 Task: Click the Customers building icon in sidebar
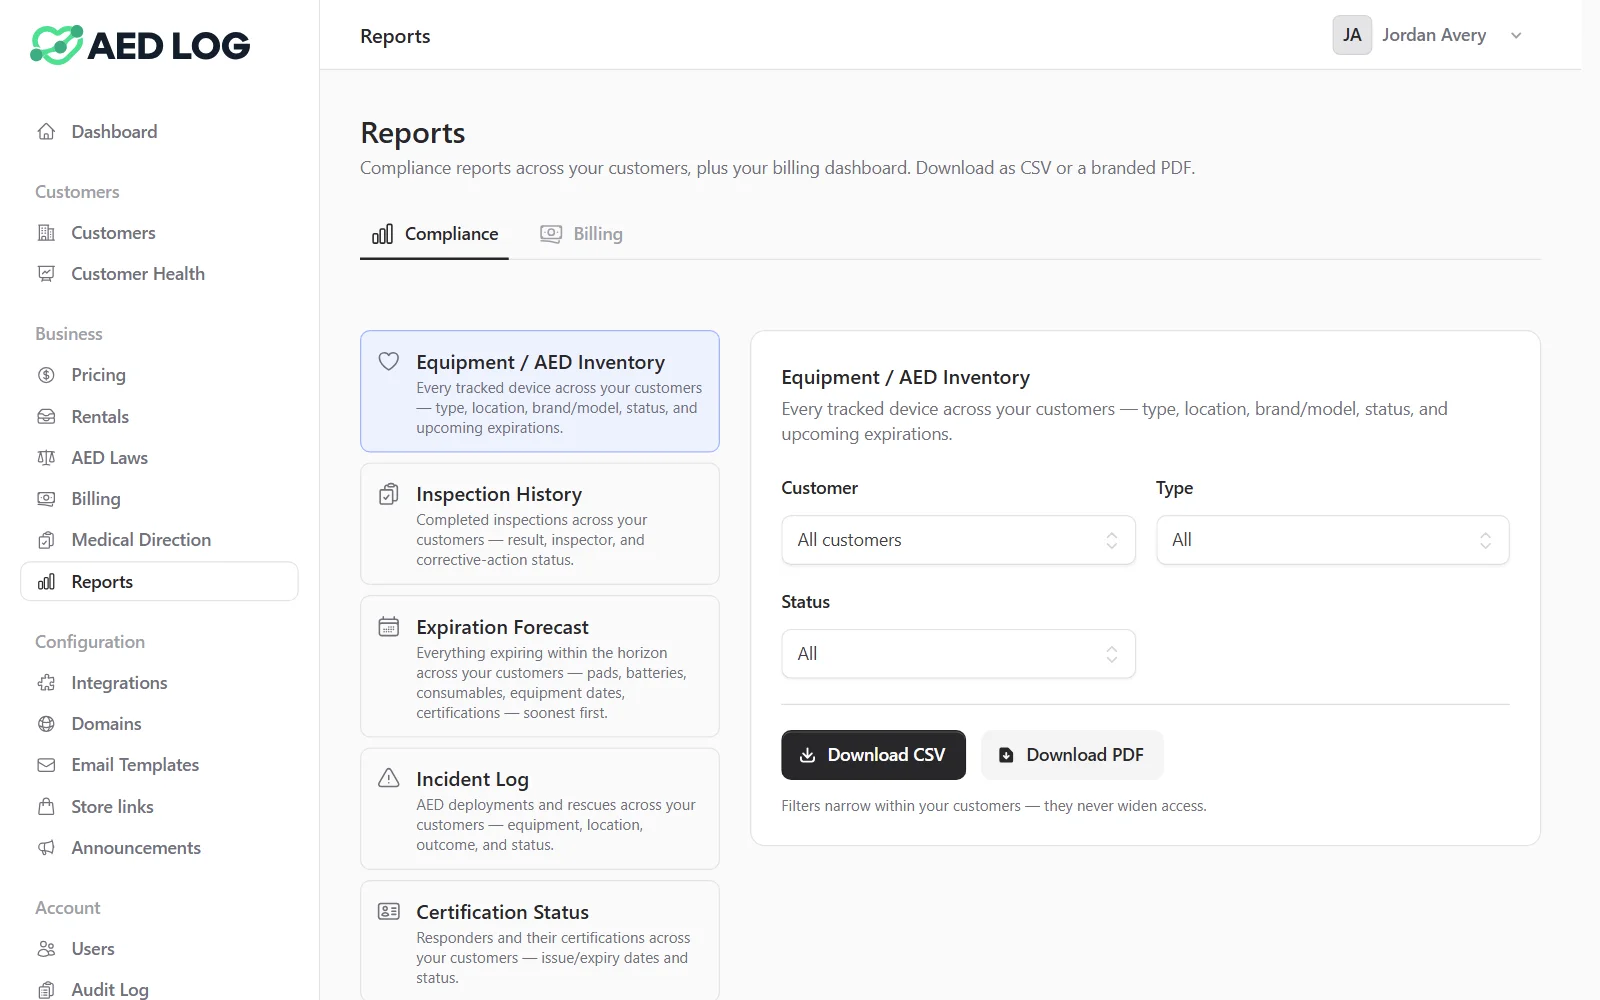pos(46,233)
